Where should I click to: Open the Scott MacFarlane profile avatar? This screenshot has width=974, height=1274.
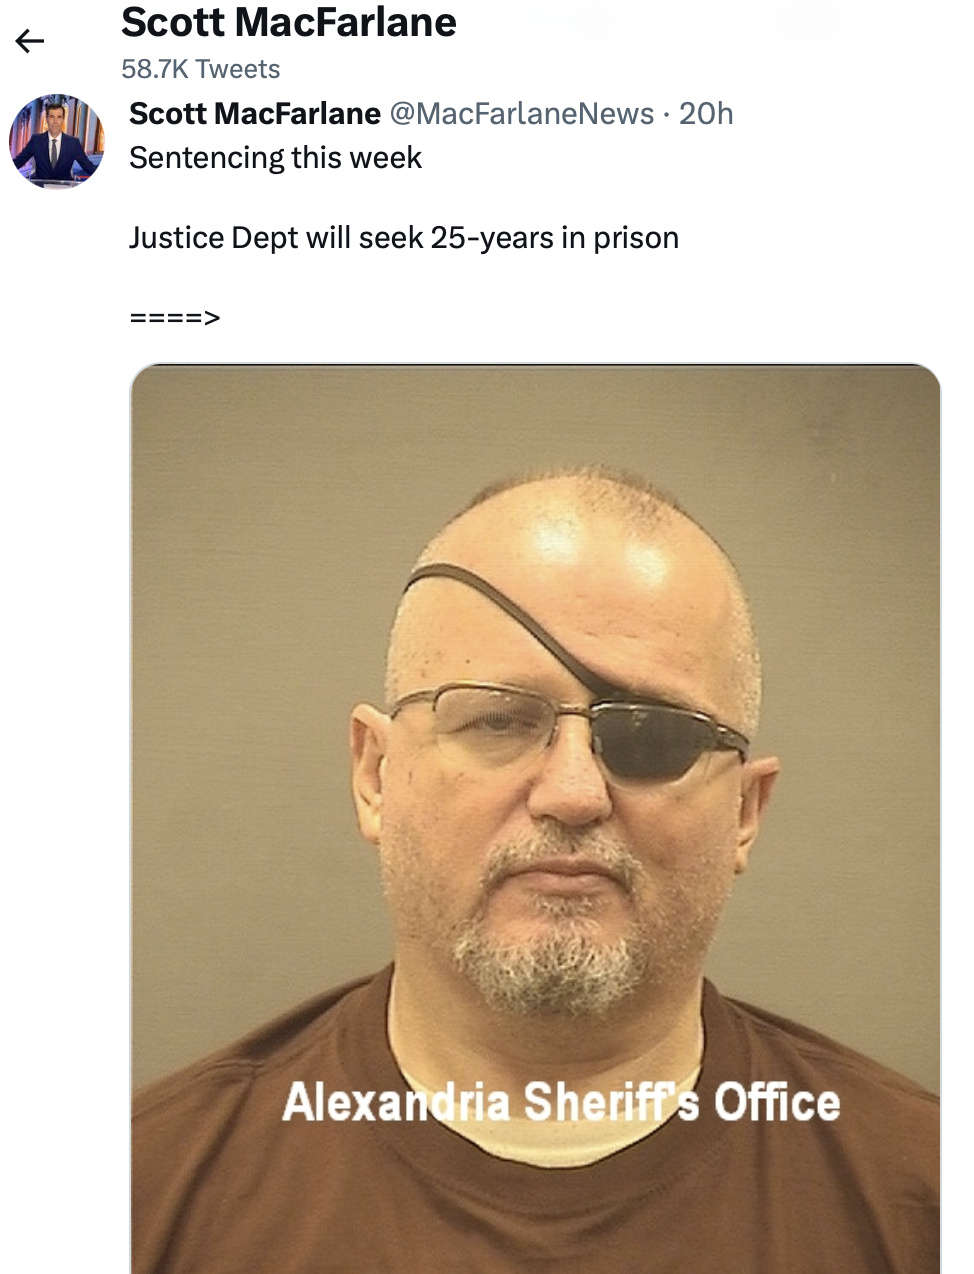pos(57,141)
